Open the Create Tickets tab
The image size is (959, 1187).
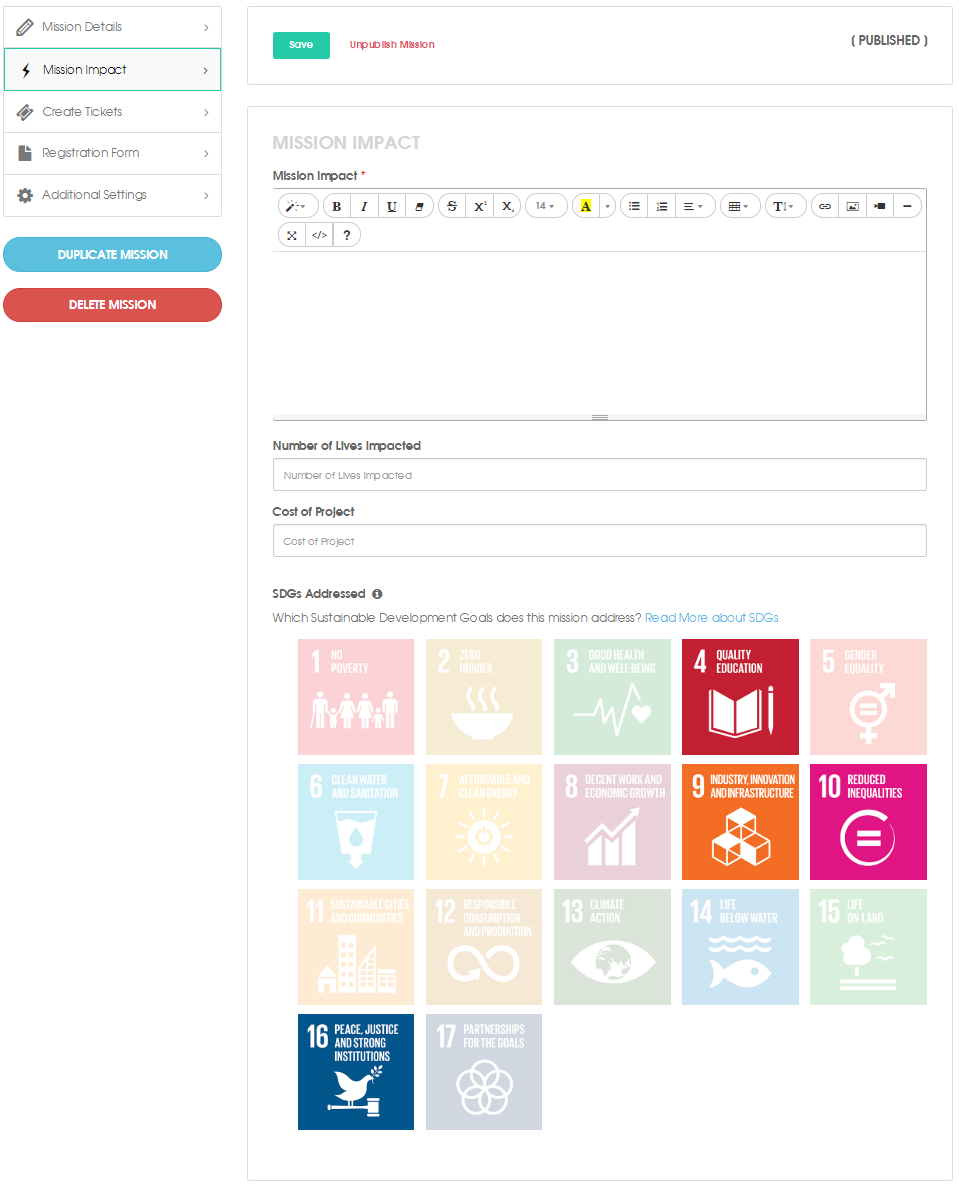click(x=112, y=112)
